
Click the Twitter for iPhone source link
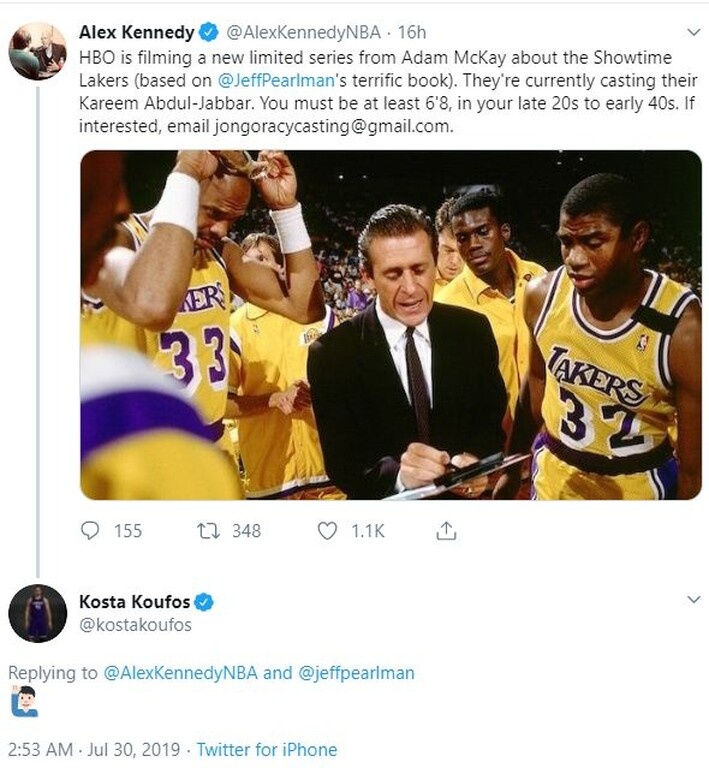[267, 749]
